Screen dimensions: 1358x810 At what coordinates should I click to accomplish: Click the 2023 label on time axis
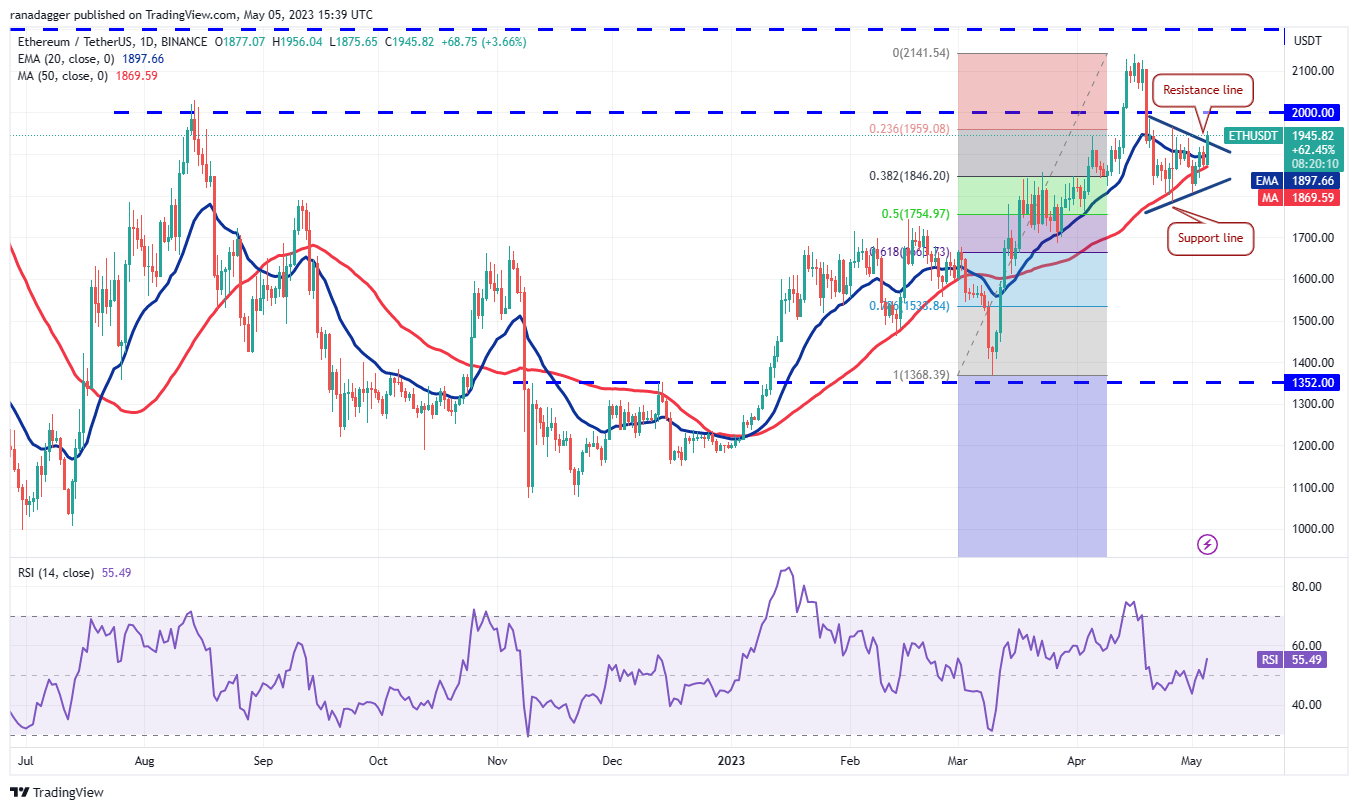tap(726, 760)
